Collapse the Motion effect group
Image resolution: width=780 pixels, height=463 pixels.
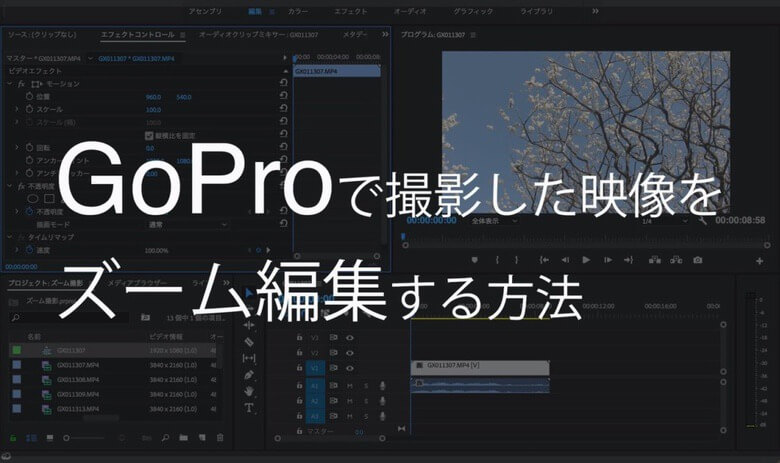tap(10, 84)
